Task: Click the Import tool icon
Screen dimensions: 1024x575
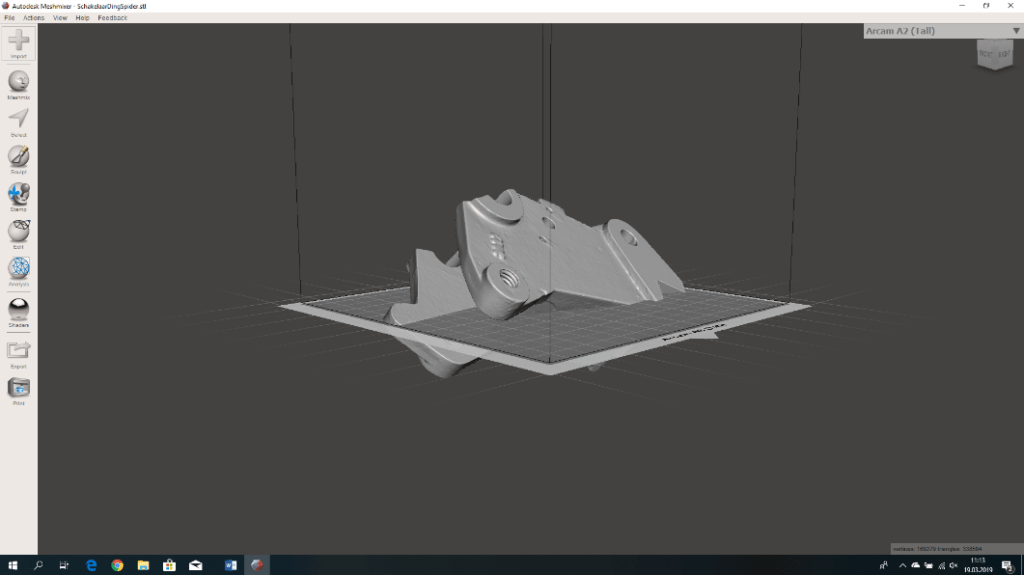Action: click(x=18, y=42)
